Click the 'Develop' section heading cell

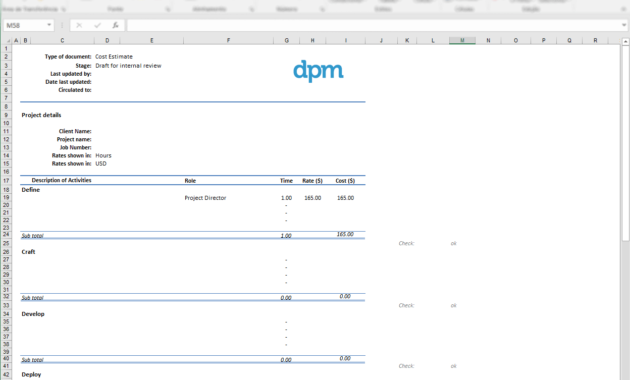33,314
